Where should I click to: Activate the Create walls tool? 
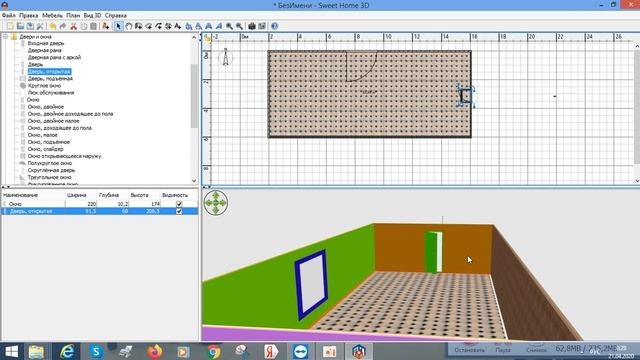point(138,26)
